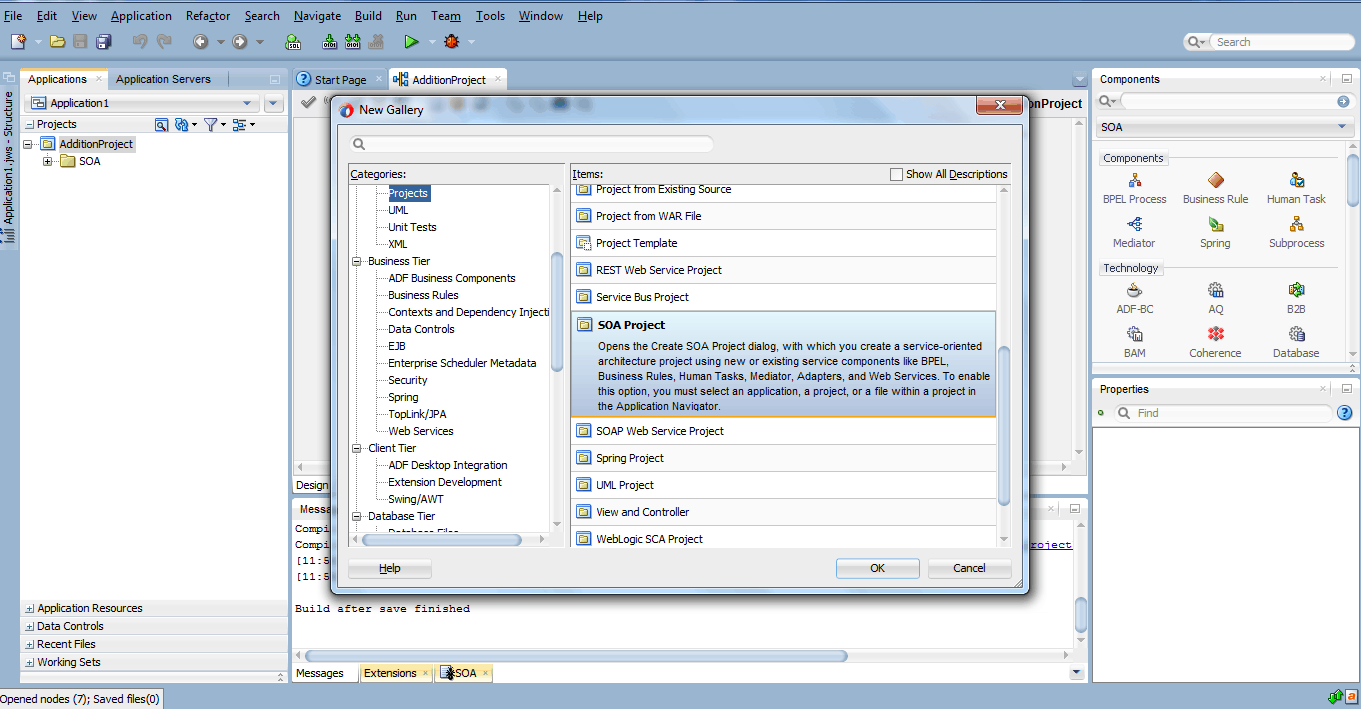Click the Projects panel filter funnel icon
Image resolution: width=1361 pixels, height=709 pixels.
coord(210,124)
